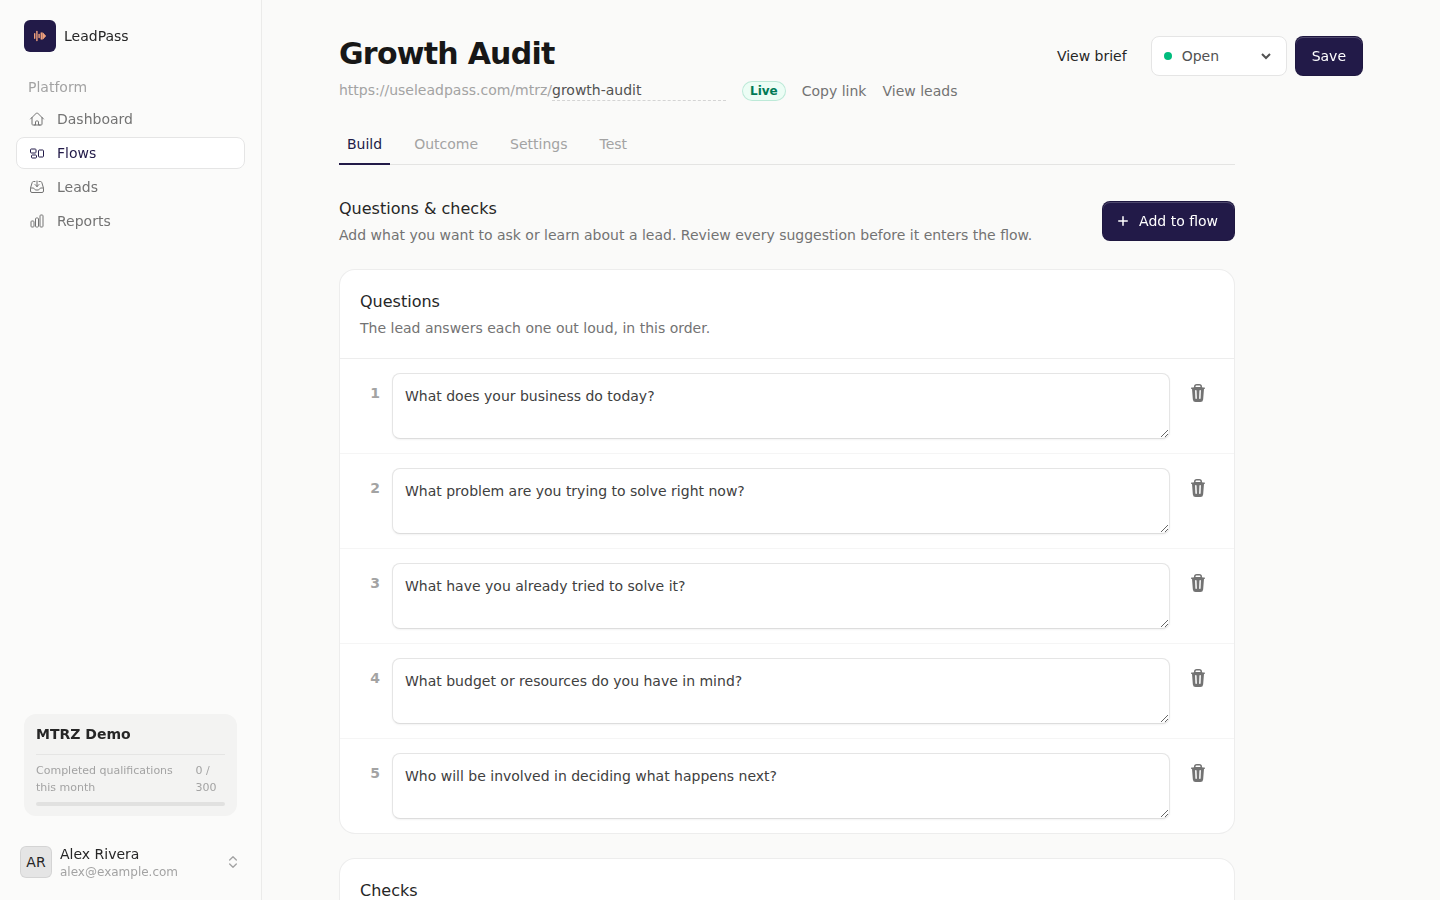This screenshot has height=900, width=1440.
Task: Click the Checks section heading
Action: tap(389, 890)
